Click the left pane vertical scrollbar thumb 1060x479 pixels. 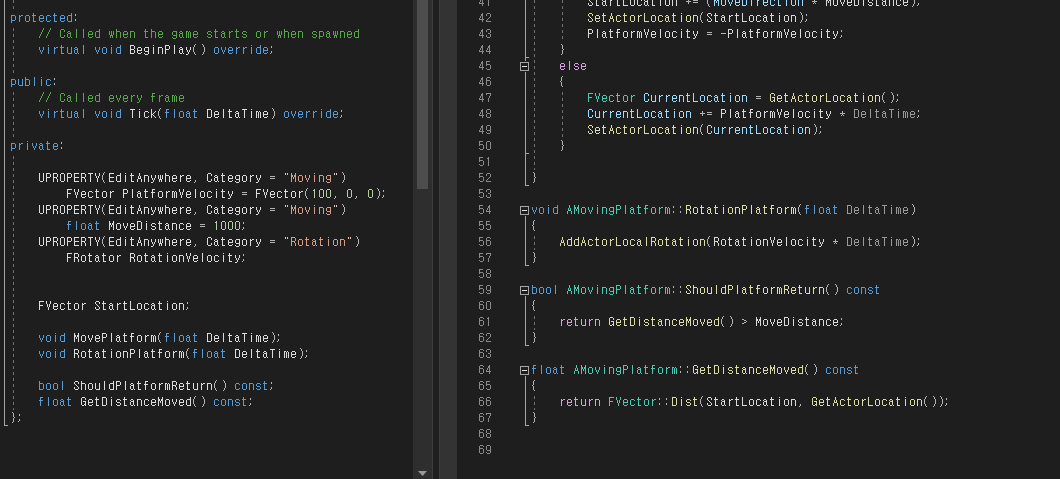(423, 95)
